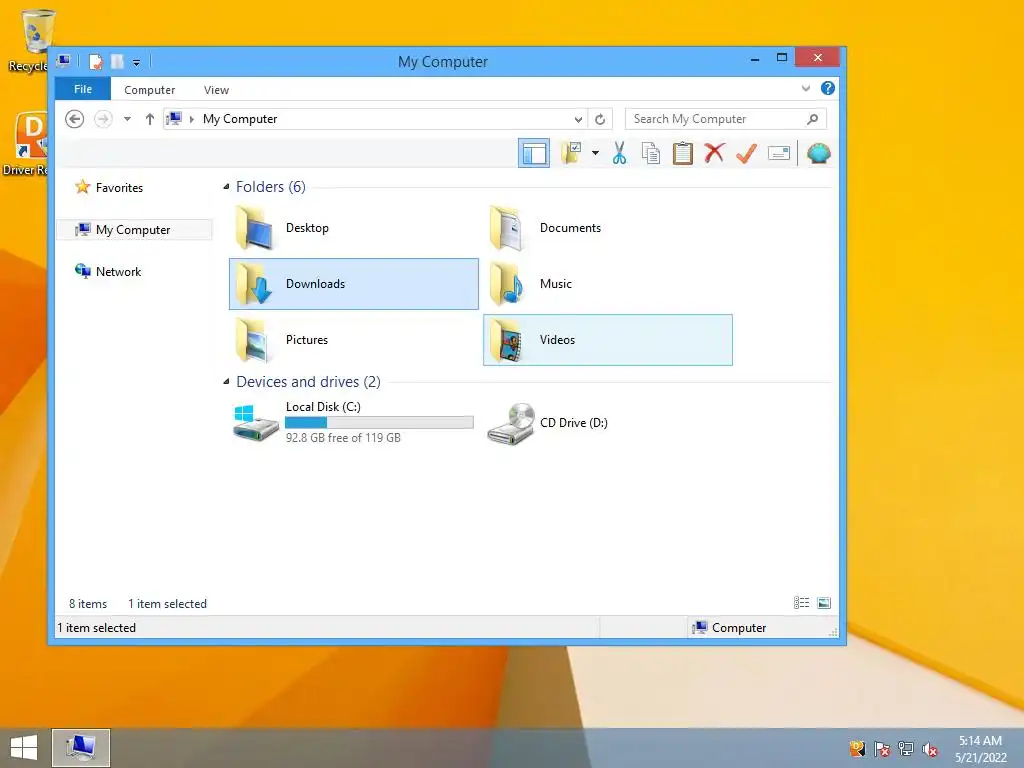The height and width of the screenshot is (768, 1024).
Task: Open address bar history dropdown
Action: [578, 119]
